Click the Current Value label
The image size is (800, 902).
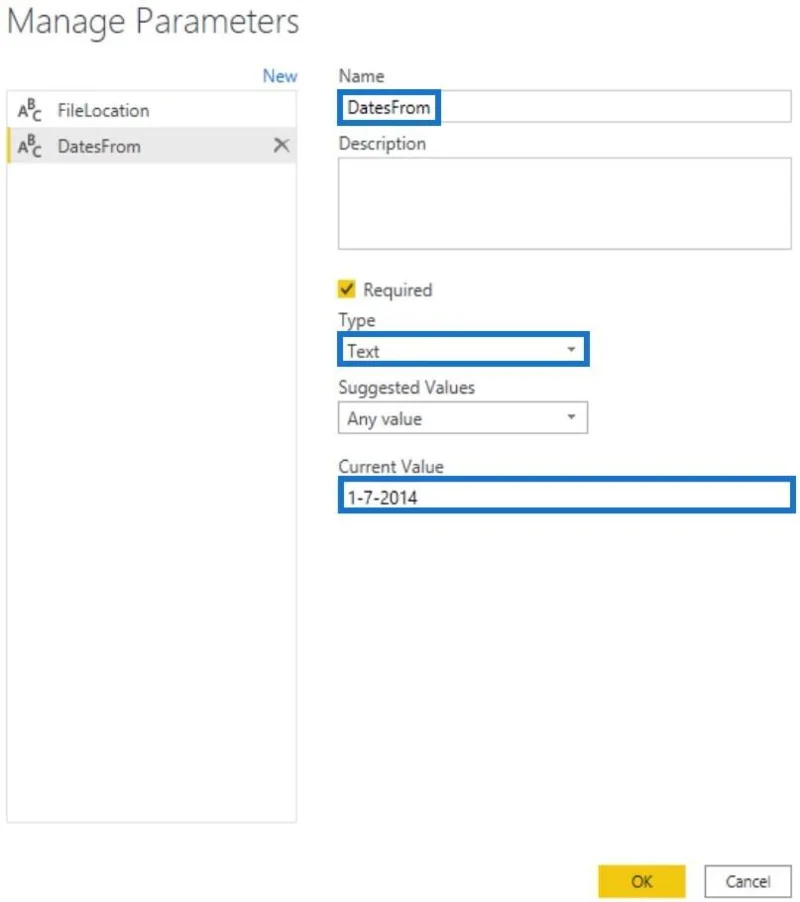tap(391, 467)
